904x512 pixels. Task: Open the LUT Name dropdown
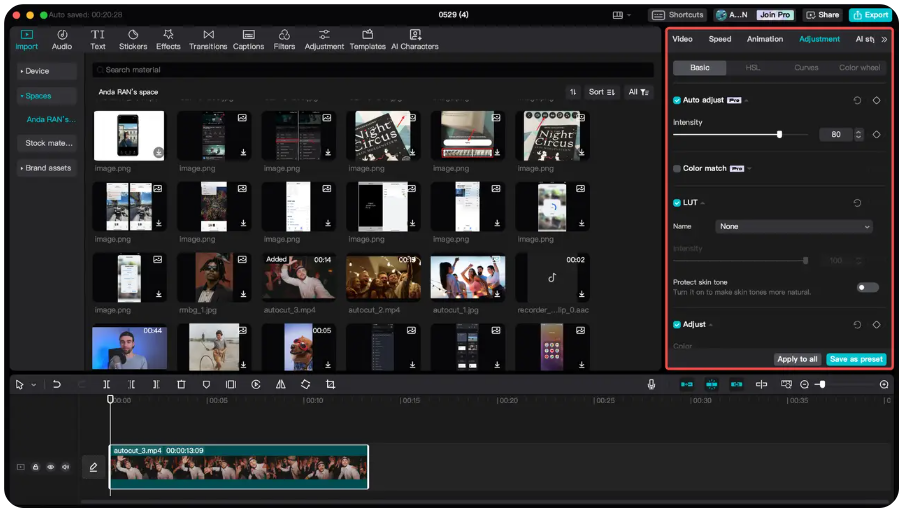click(794, 227)
